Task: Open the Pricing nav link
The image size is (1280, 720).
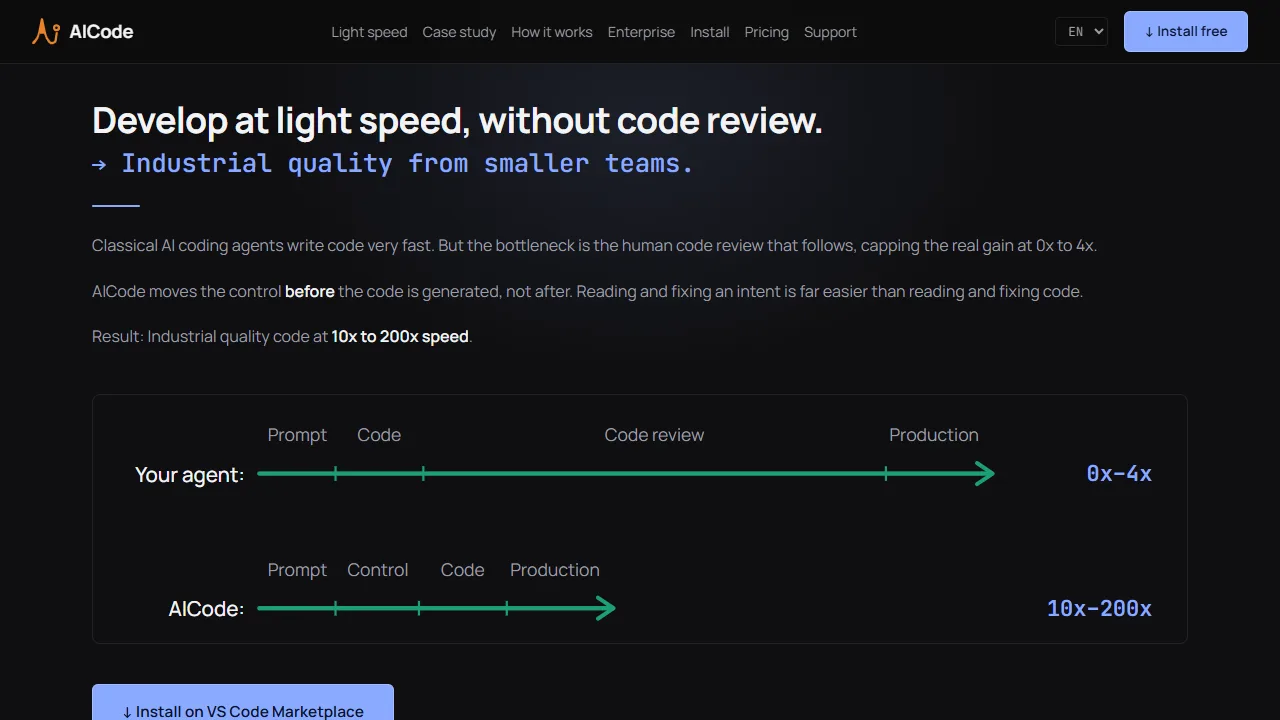Action: click(x=767, y=32)
